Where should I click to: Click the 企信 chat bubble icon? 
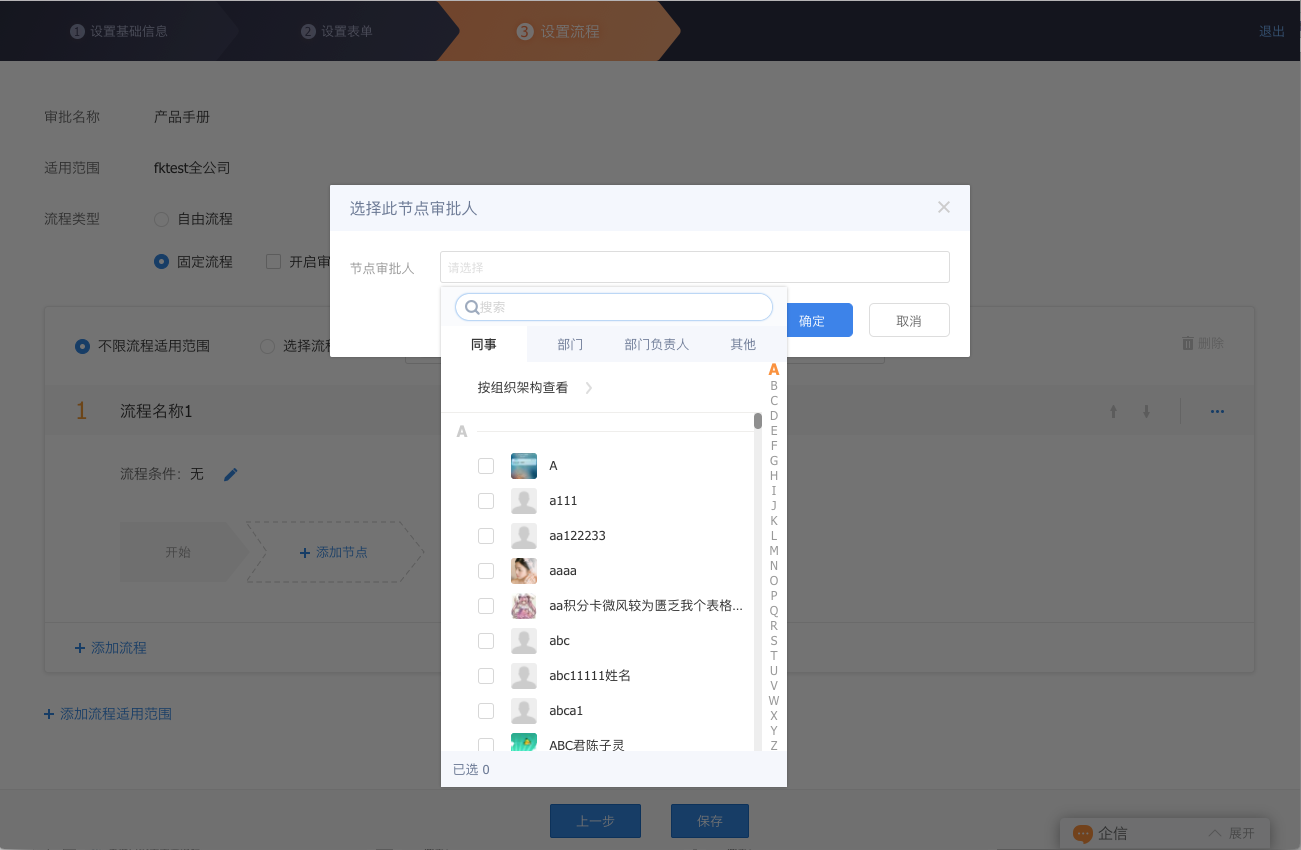1082,833
